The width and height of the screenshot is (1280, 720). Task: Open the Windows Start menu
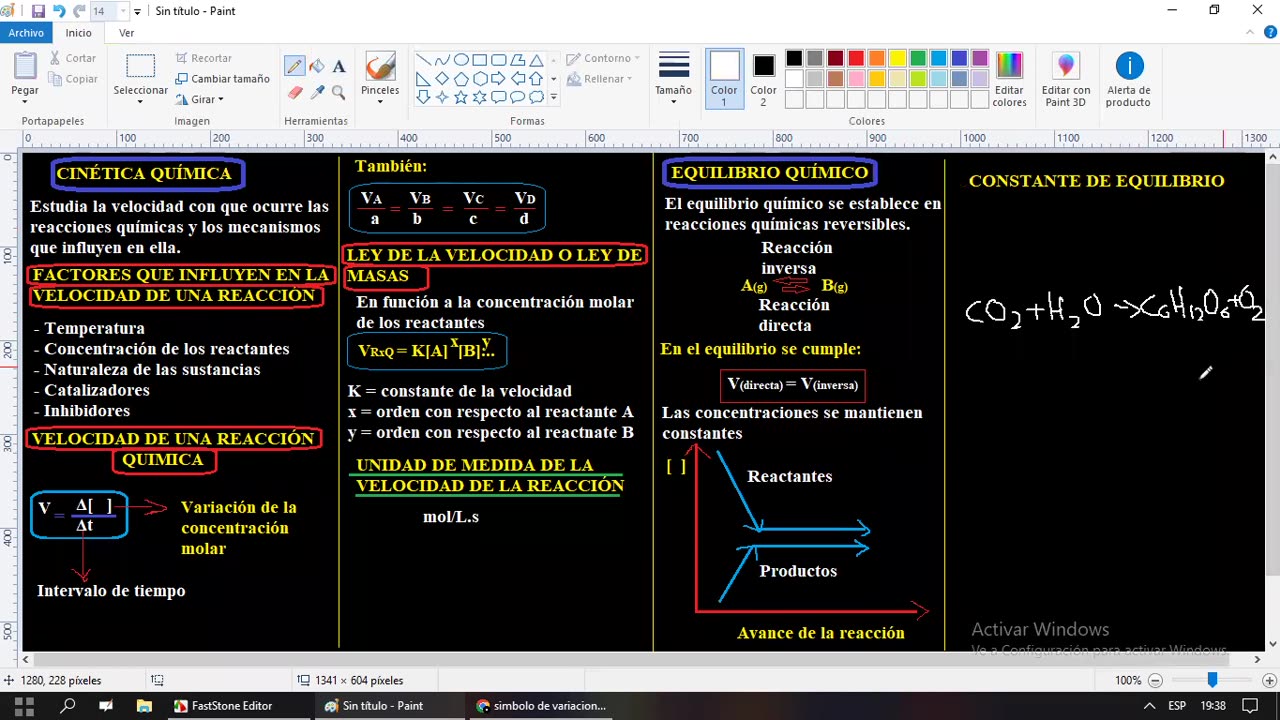coord(22,705)
